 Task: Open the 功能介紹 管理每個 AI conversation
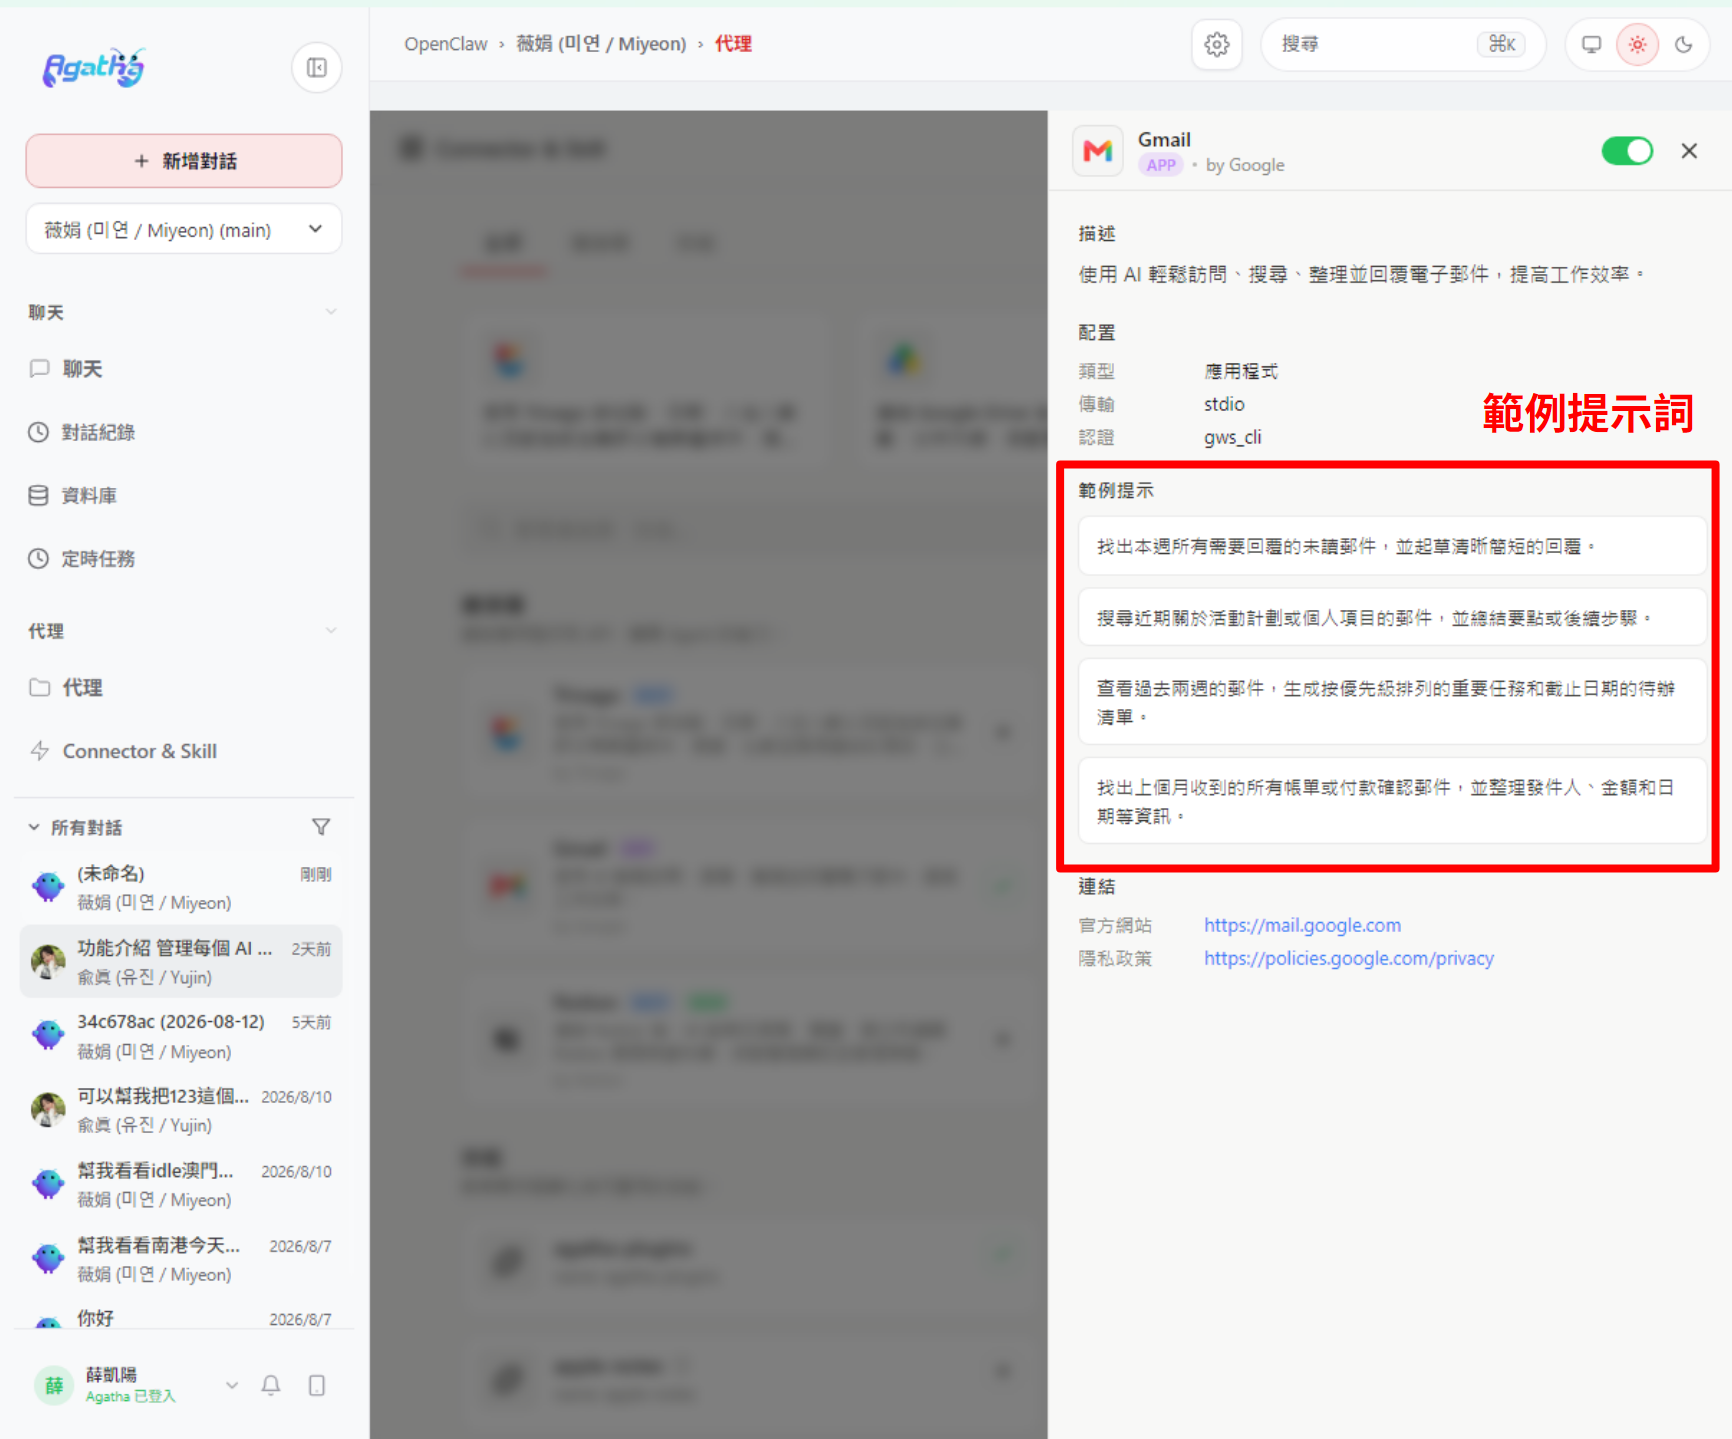click(181, 961)
